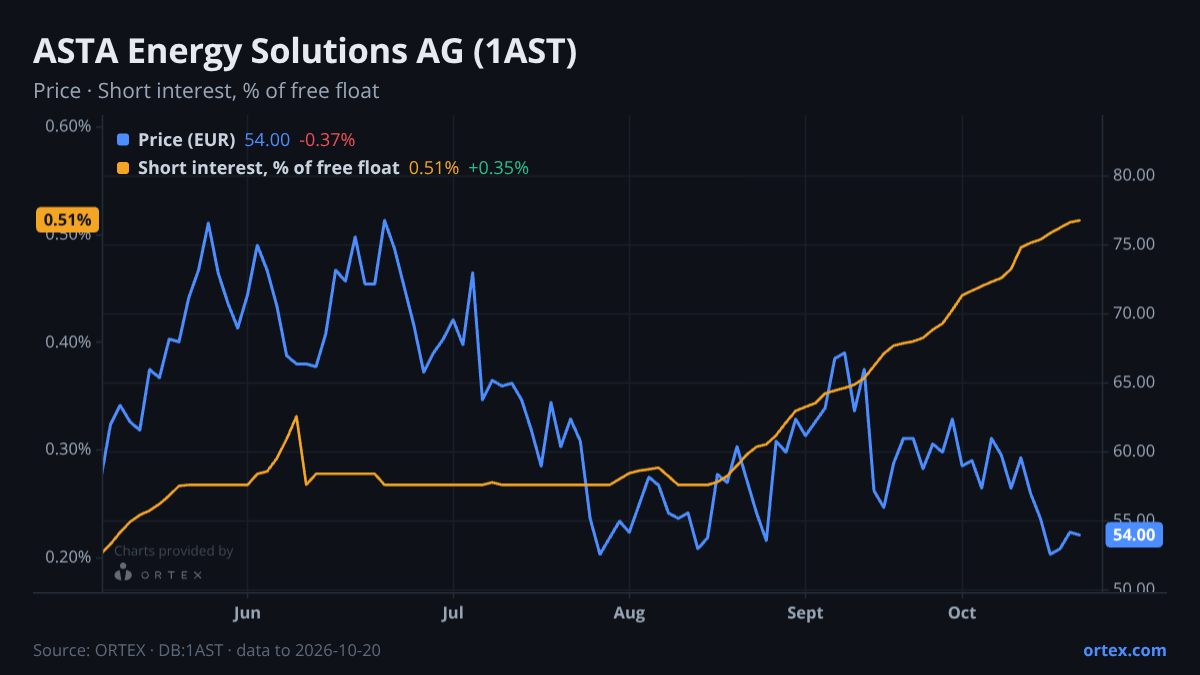Click the +0.35% short interest change value
The height and width of the screenshot is (675, 1200).
498,168
